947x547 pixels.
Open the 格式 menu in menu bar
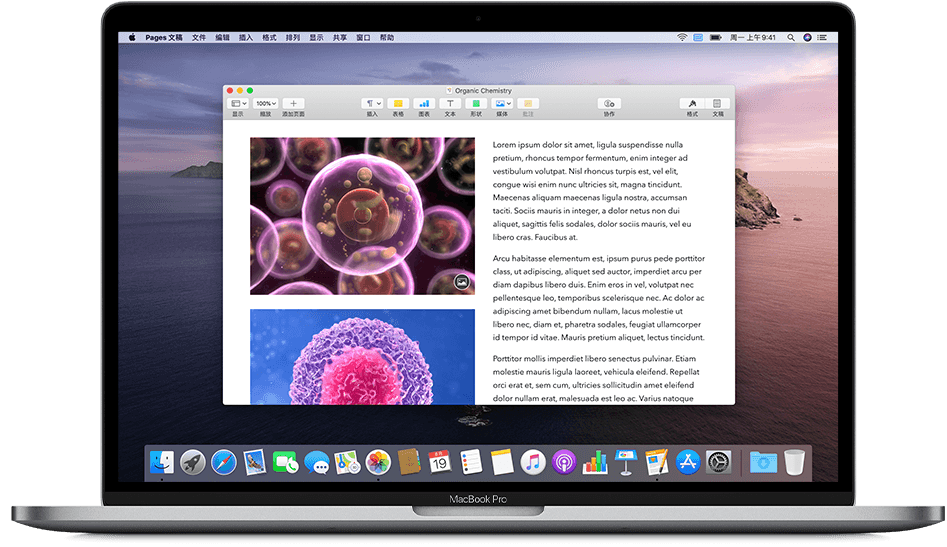[x=269, y=37]
